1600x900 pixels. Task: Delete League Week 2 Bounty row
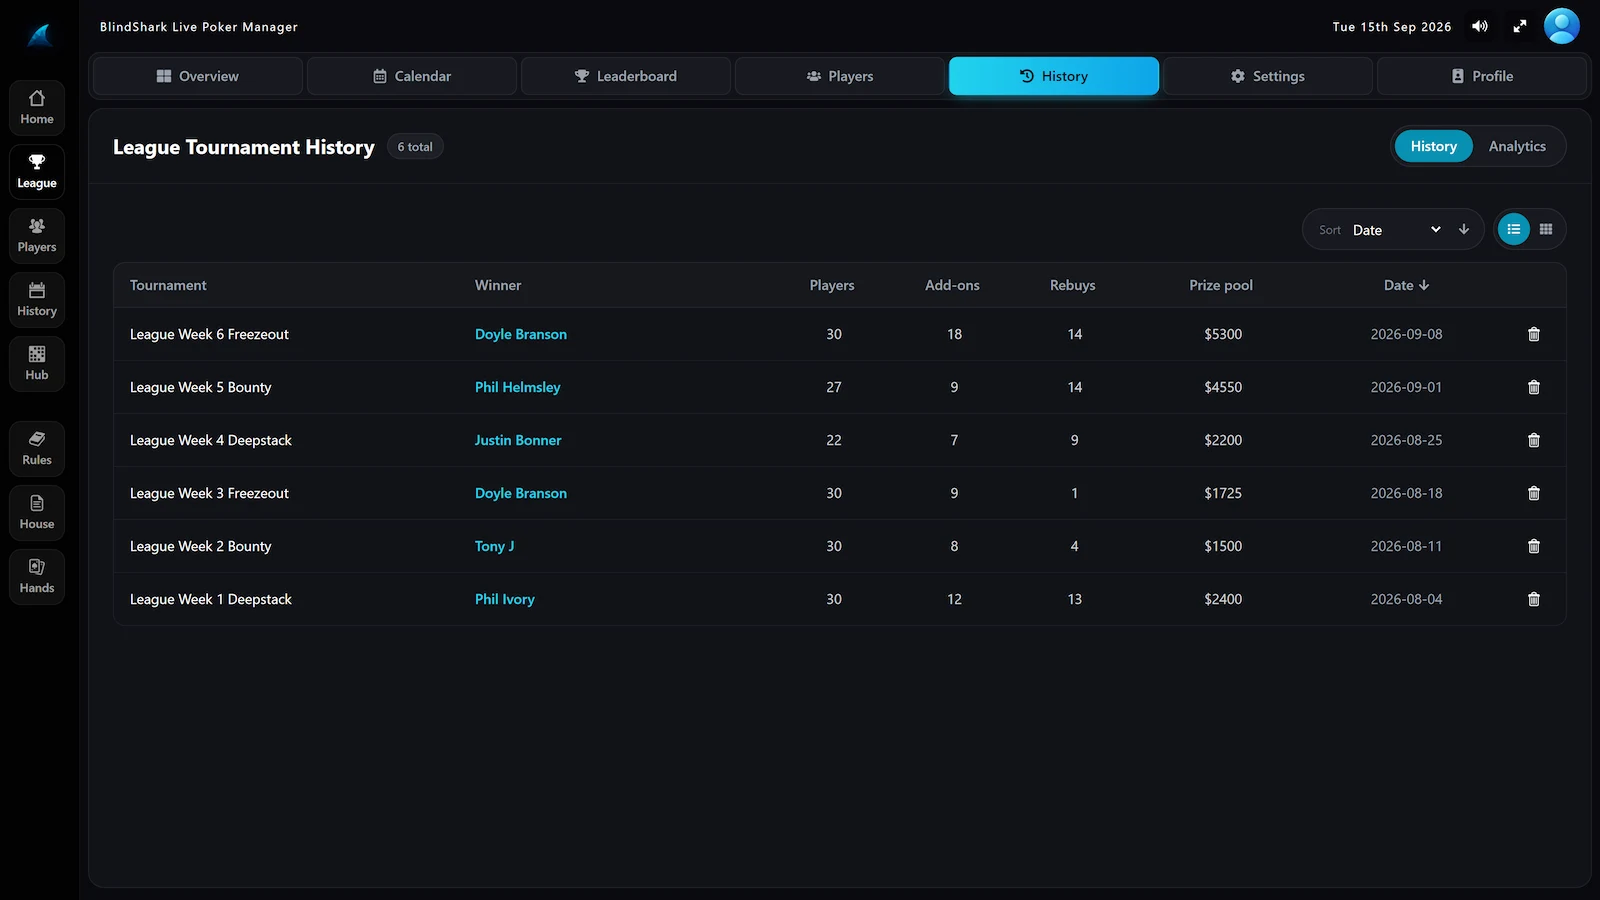point(1534,546)
